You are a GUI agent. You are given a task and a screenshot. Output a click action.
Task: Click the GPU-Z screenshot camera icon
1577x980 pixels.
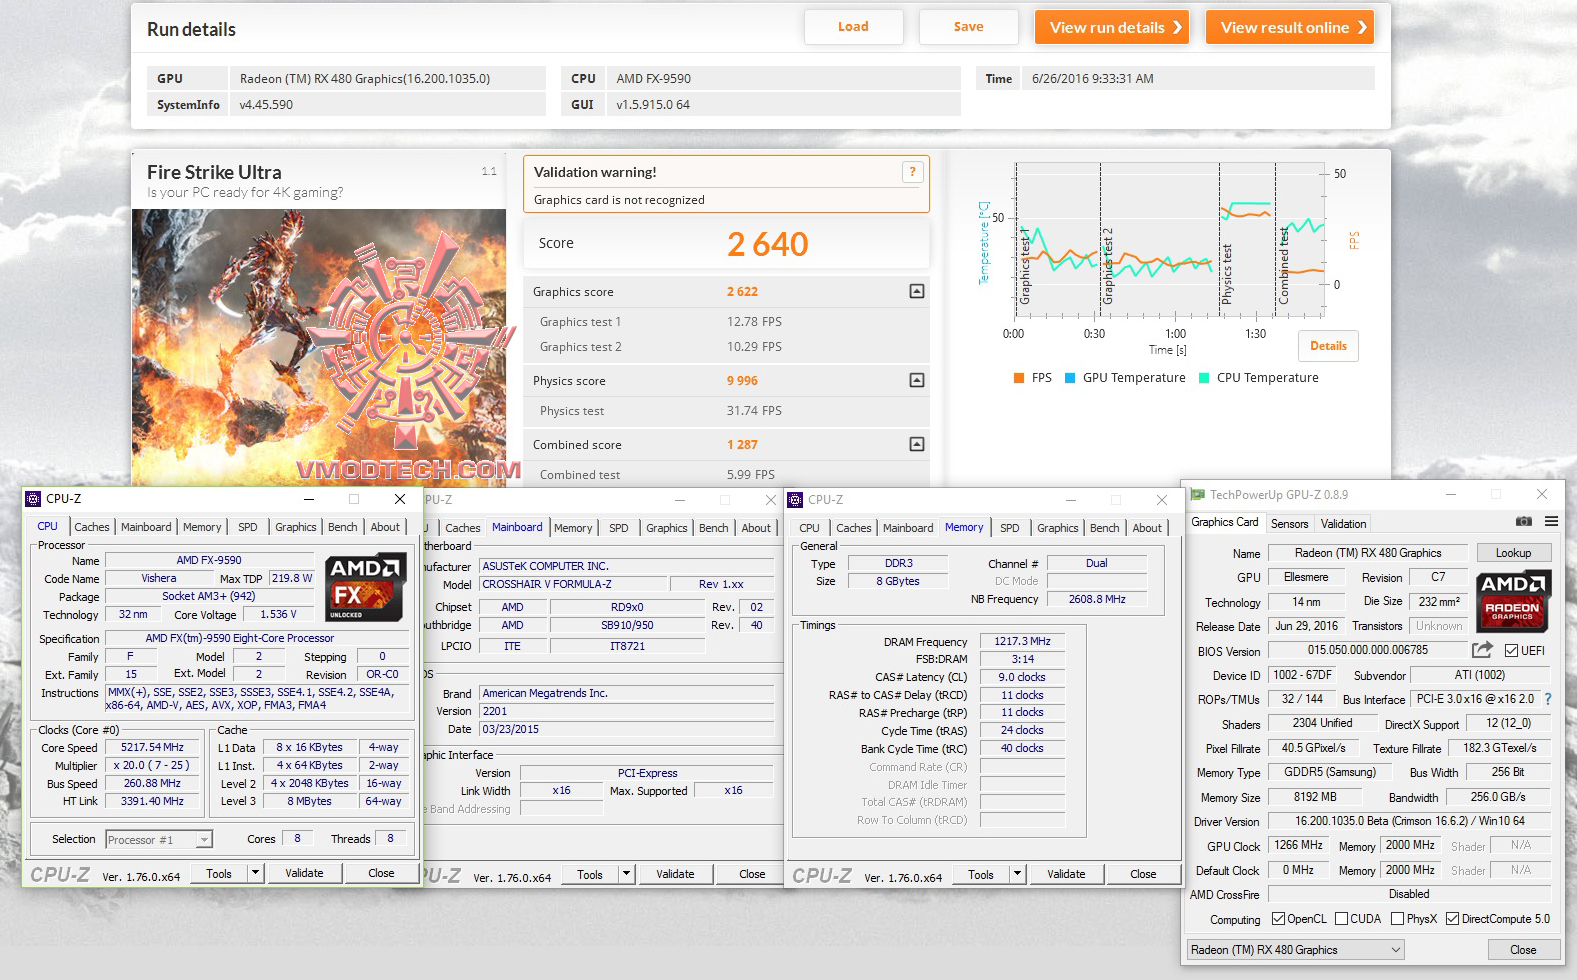1523,522
